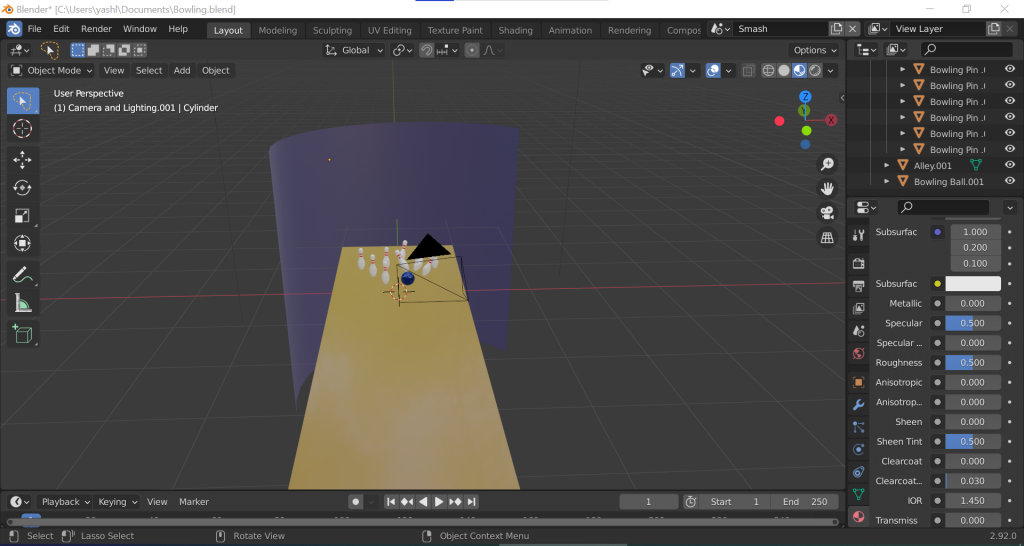Open the Tool properties tab

(x=859, y=236)
